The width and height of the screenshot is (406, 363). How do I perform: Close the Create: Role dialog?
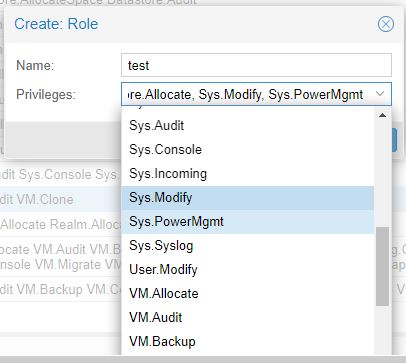coord(386,24)
